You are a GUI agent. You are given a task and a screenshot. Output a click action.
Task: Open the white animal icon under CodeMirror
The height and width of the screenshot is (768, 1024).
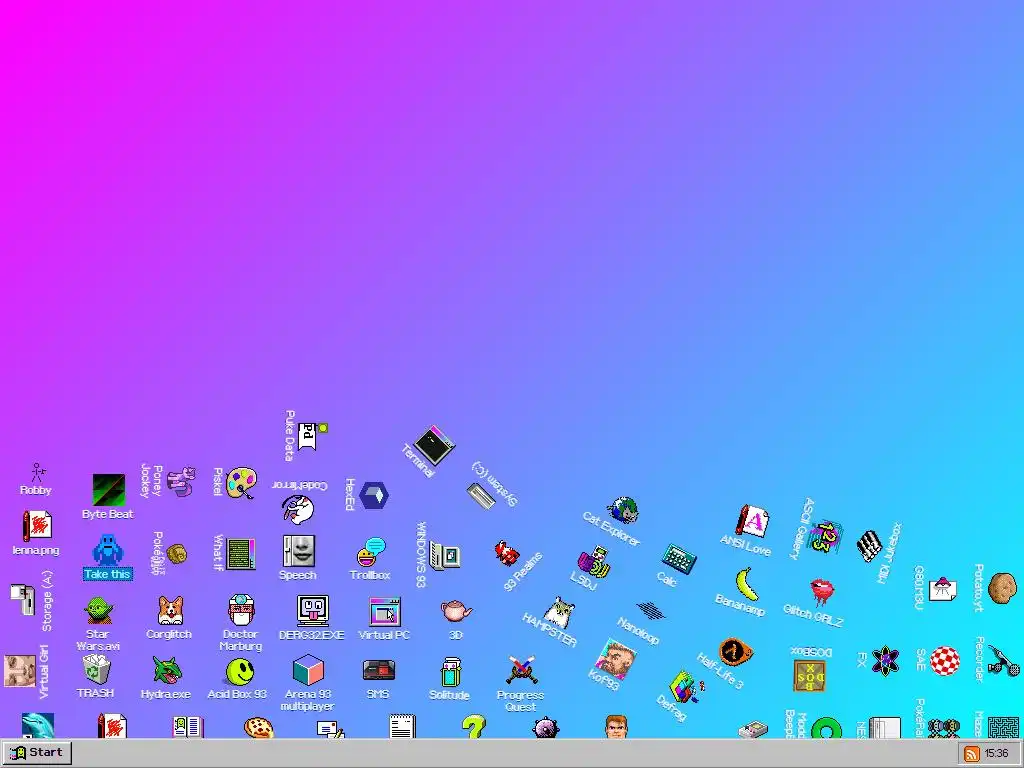click(298, 509)
